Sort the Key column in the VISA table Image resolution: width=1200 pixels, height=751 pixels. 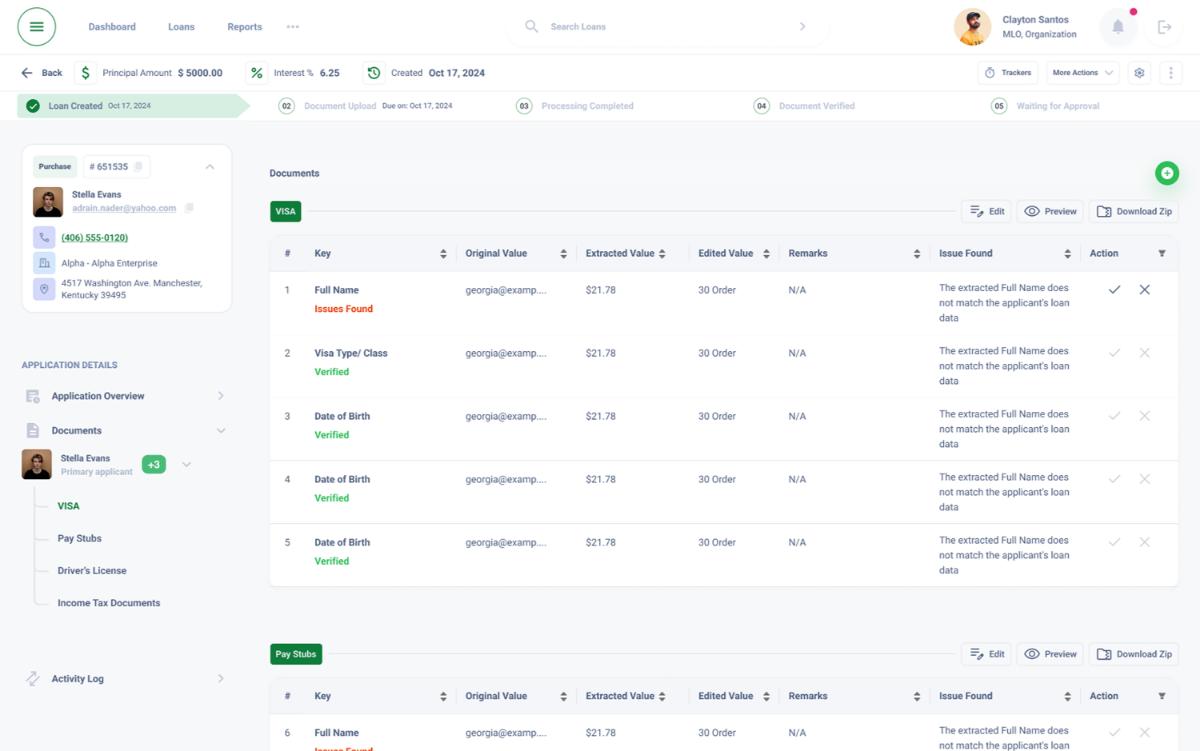click(443, 253)
